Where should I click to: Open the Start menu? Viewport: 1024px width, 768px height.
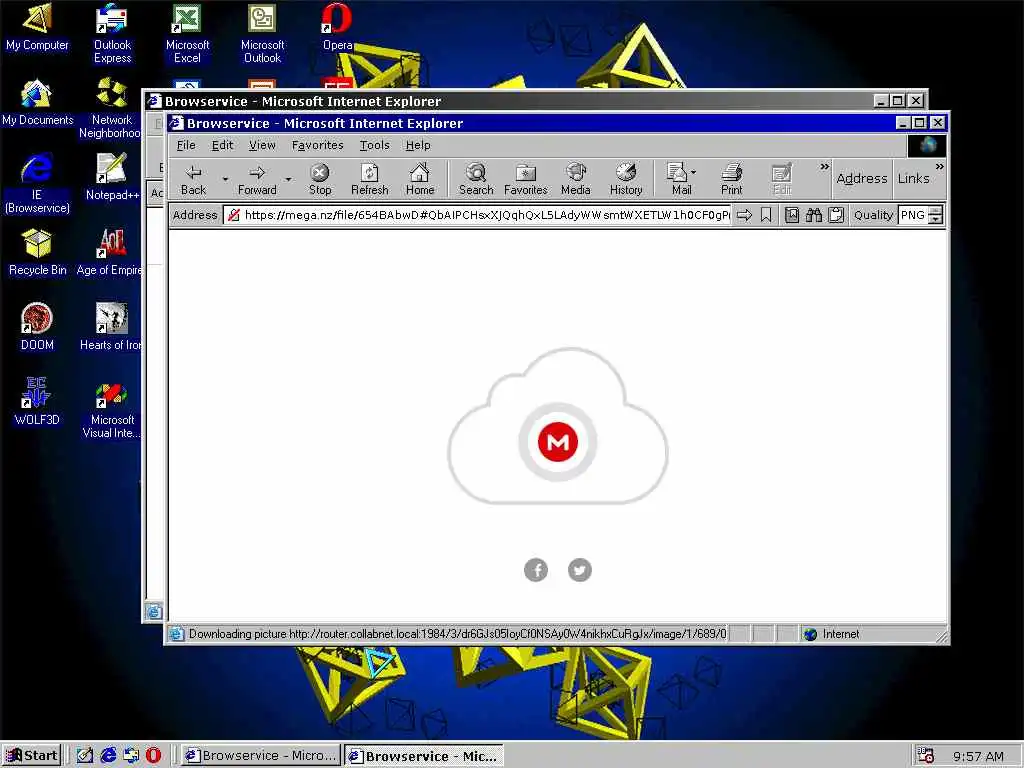click(31, 756)
